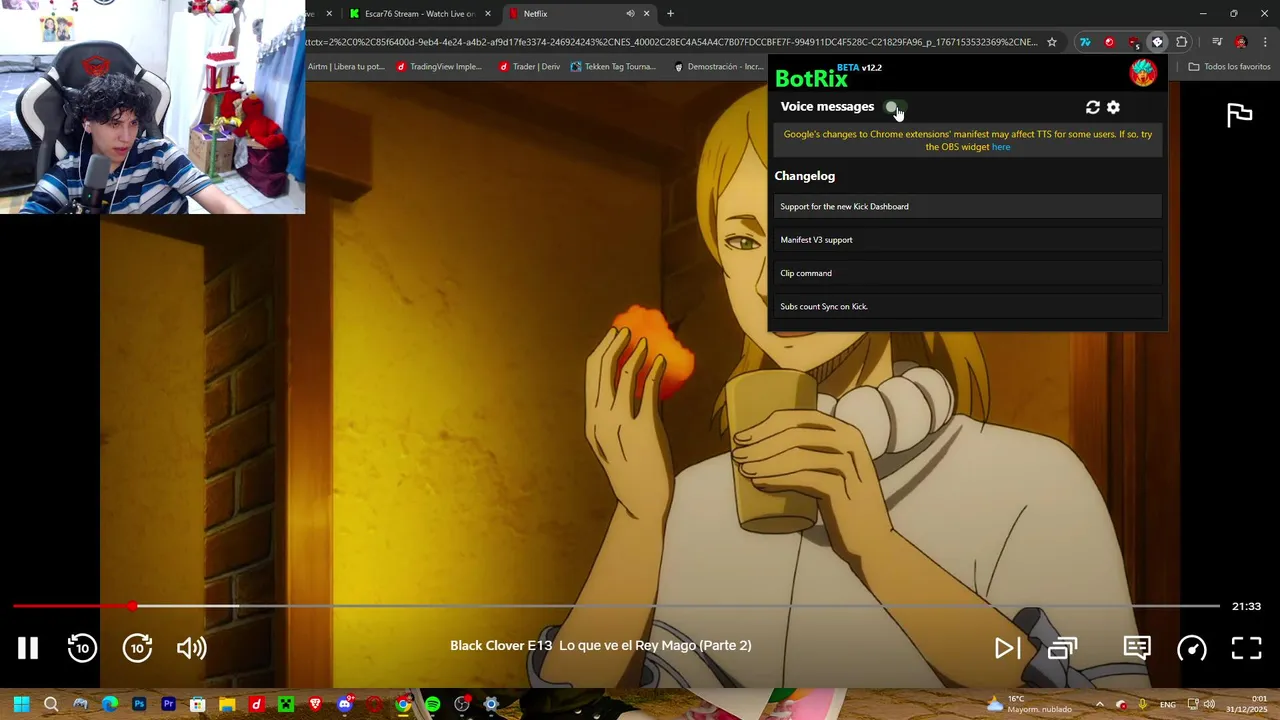Viewport: 1280px width, 720px height.
Task: Toggle BotRix Voice messages switch
Action: coord(895,107)
